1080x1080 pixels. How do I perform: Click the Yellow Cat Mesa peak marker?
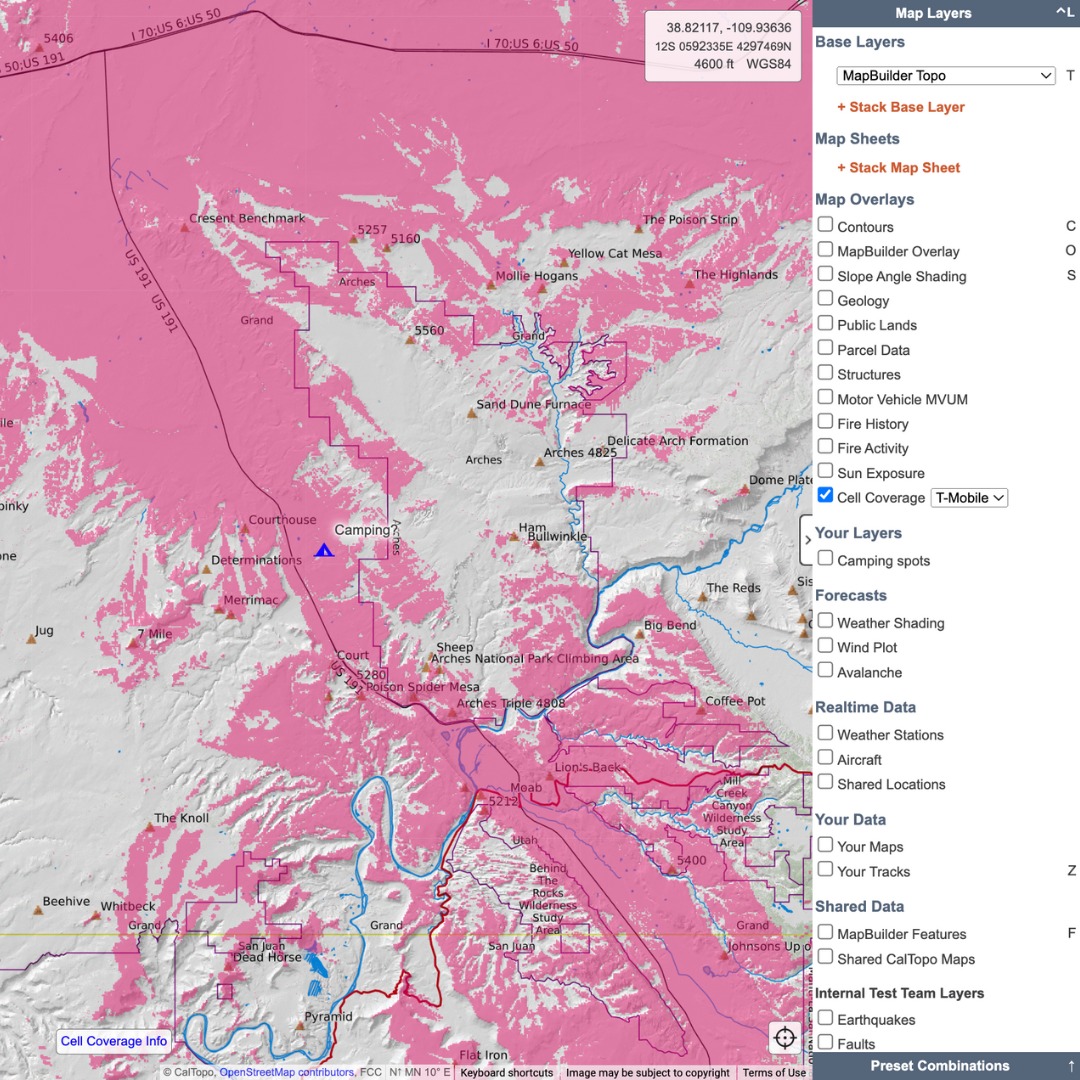click(x=564, y=262)
